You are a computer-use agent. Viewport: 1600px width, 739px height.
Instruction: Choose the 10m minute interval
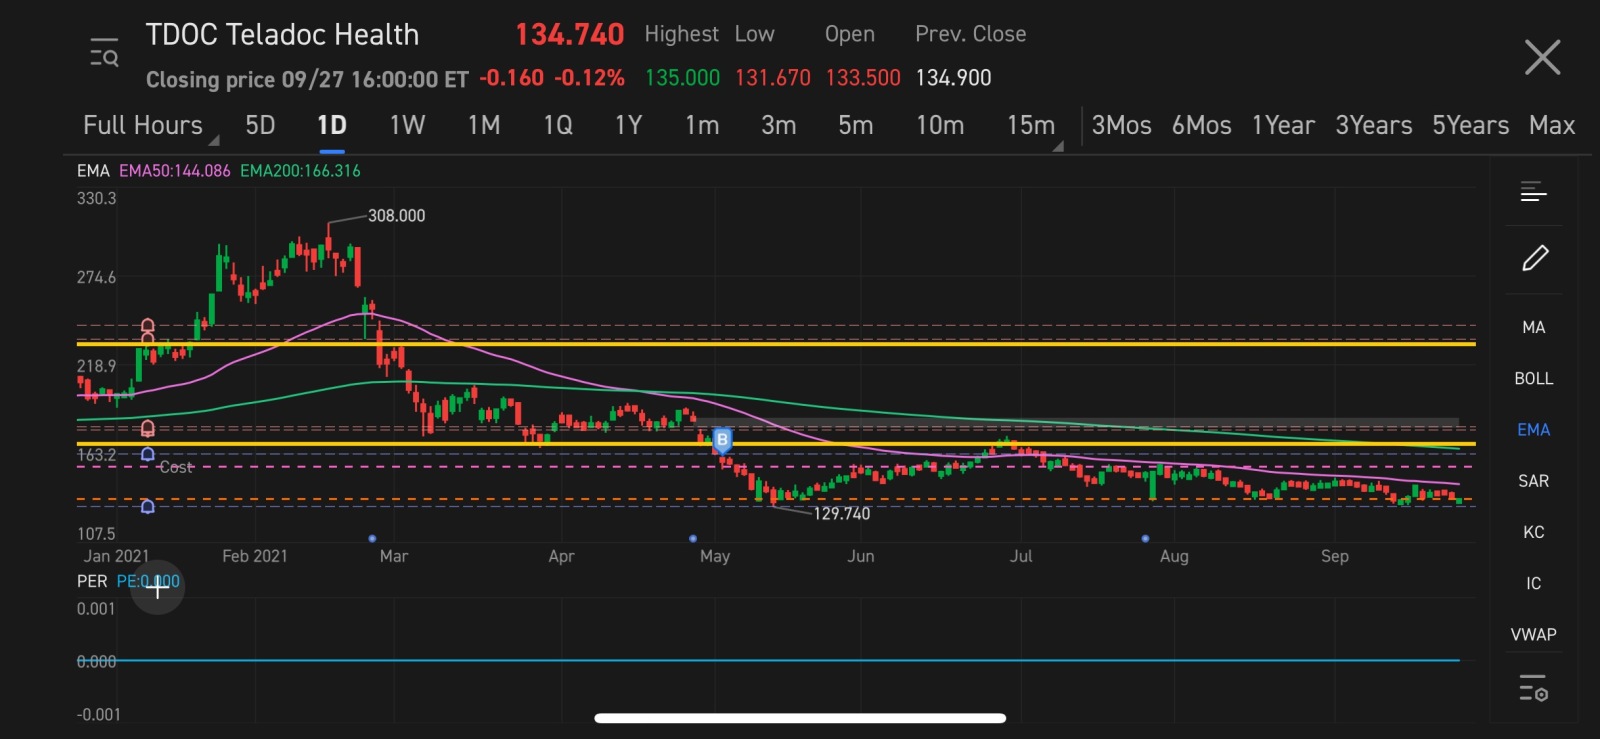[x=940, y=125]
